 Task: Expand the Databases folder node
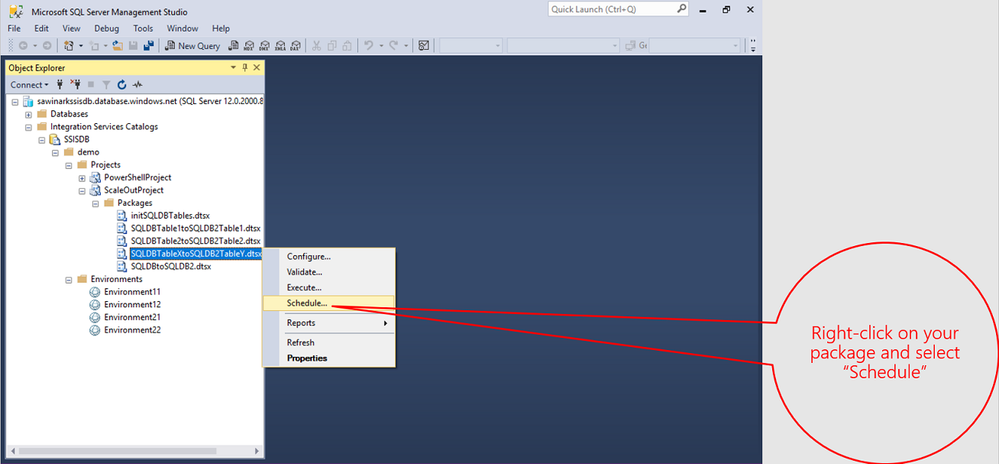pos(29,114)
